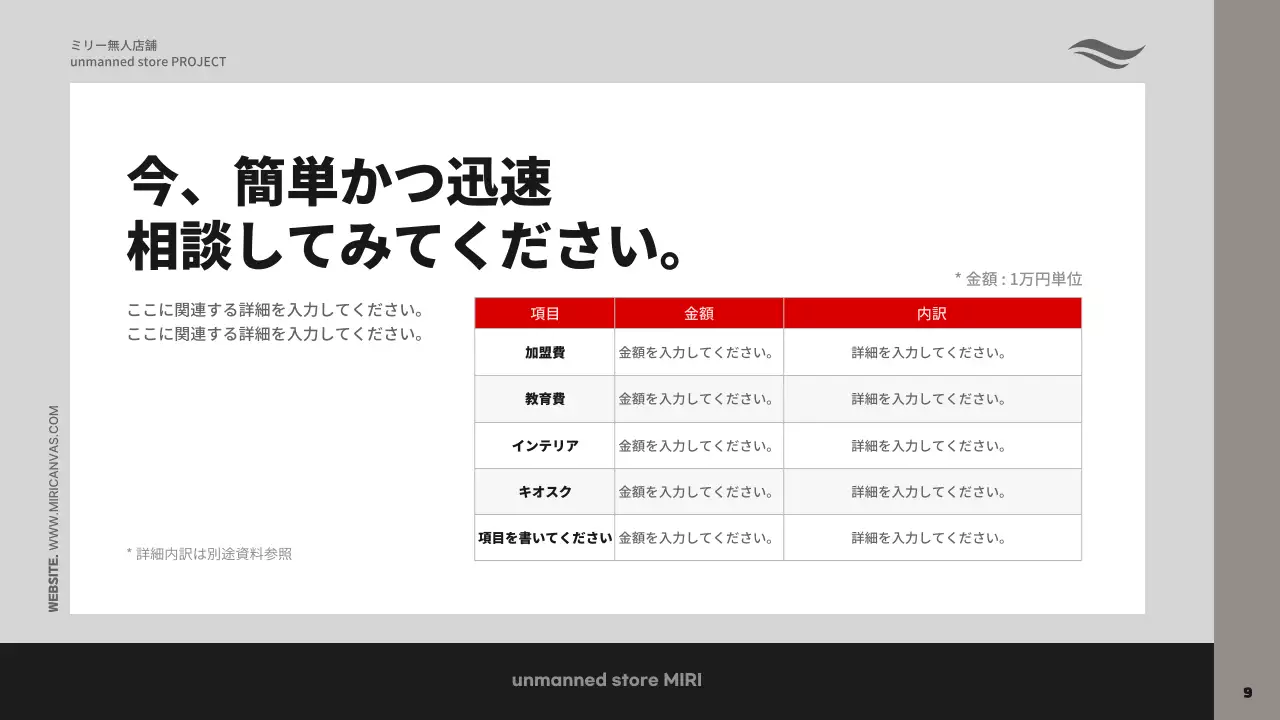Click the 金額を入力してください。cell in the 加盟費 row
This screenshot has width=1280, height=720.
698,351
